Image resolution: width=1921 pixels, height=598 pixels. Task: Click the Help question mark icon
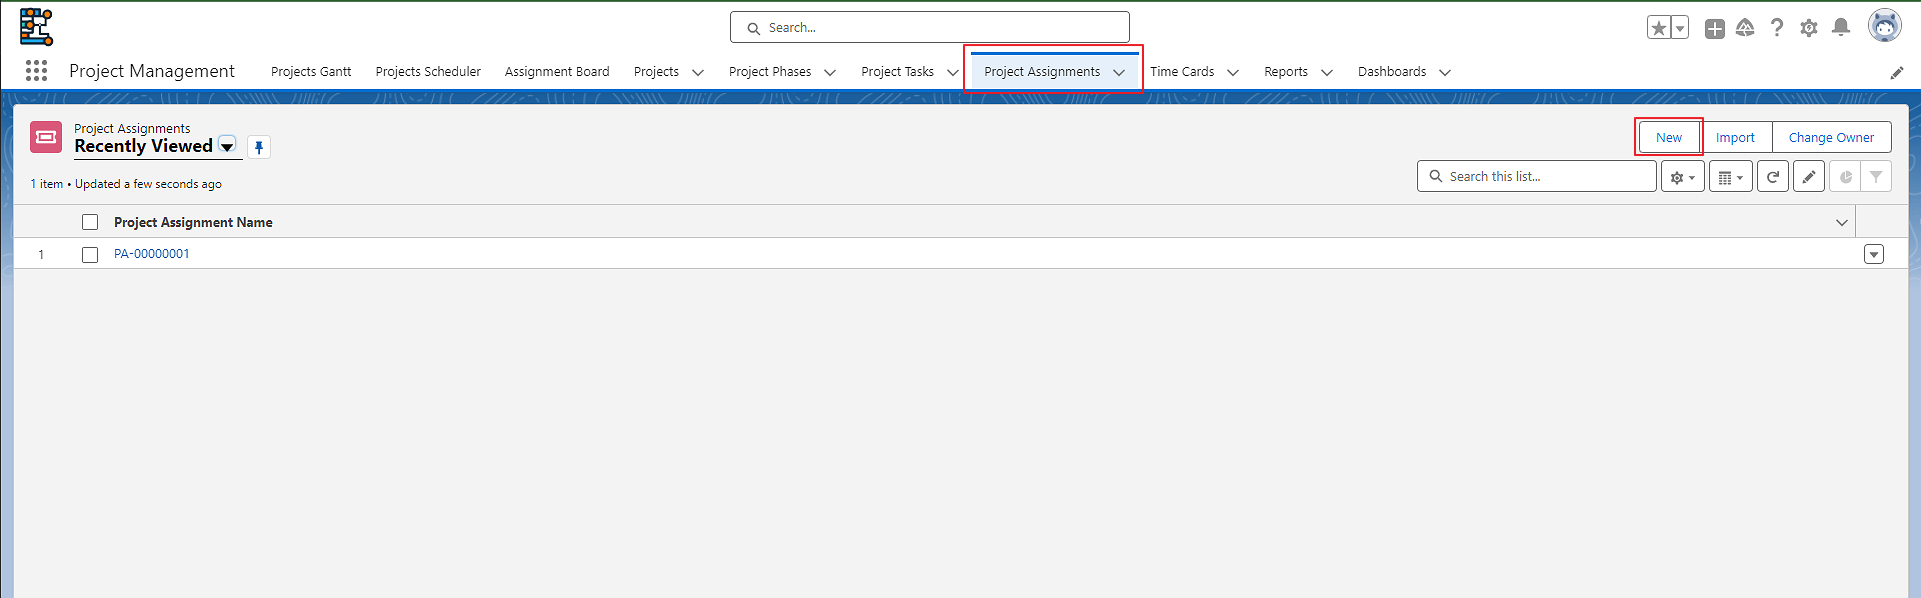(1776, 28)
